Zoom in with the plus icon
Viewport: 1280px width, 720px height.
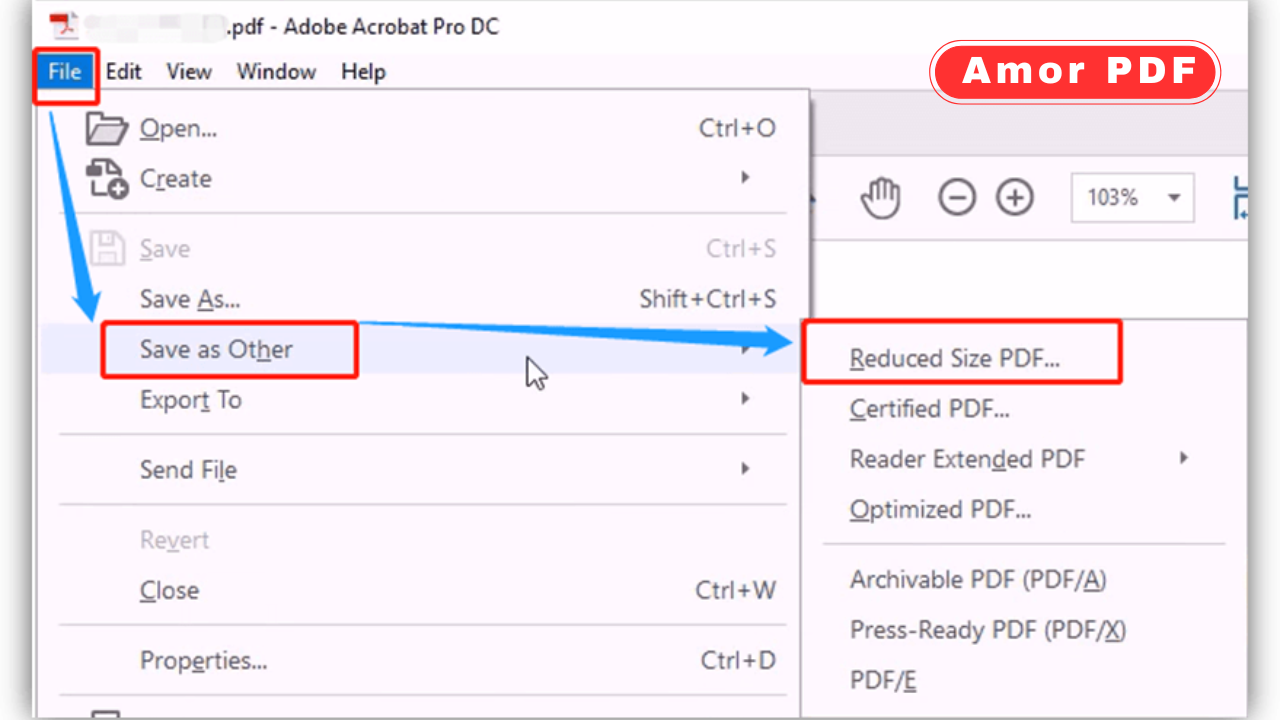[x=1014, y=197]
